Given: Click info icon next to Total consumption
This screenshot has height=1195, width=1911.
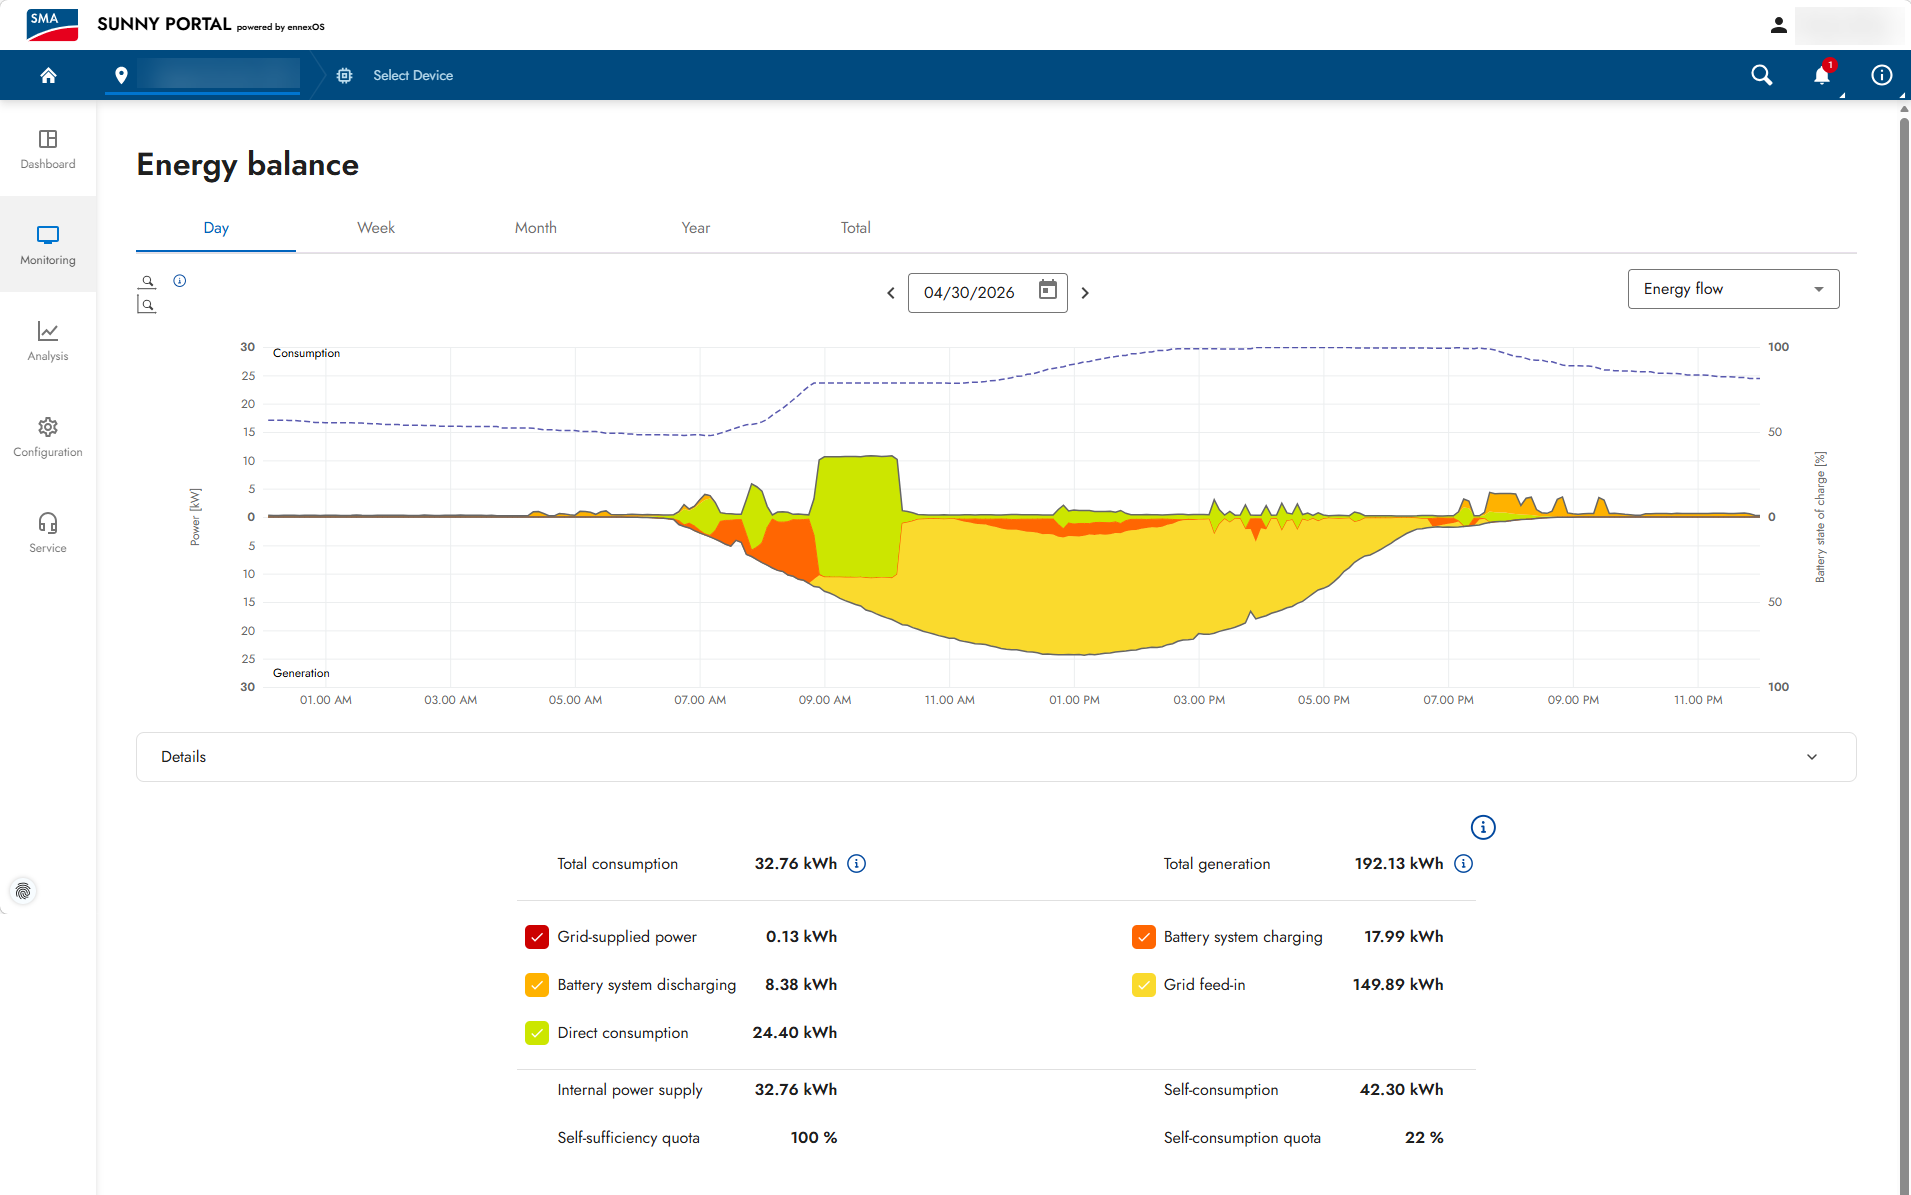Looking at the screenshot, I should point(857,863).
